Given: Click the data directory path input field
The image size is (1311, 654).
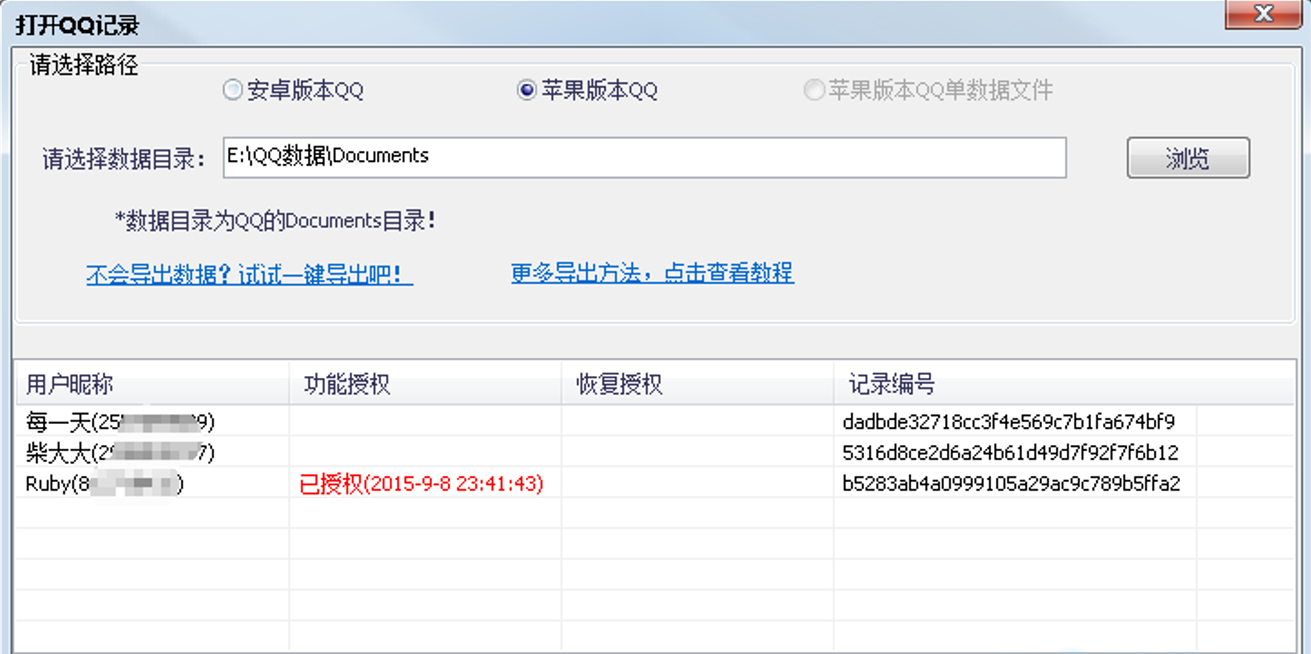Looking at the screenshot, I should [x=645, y=157].
